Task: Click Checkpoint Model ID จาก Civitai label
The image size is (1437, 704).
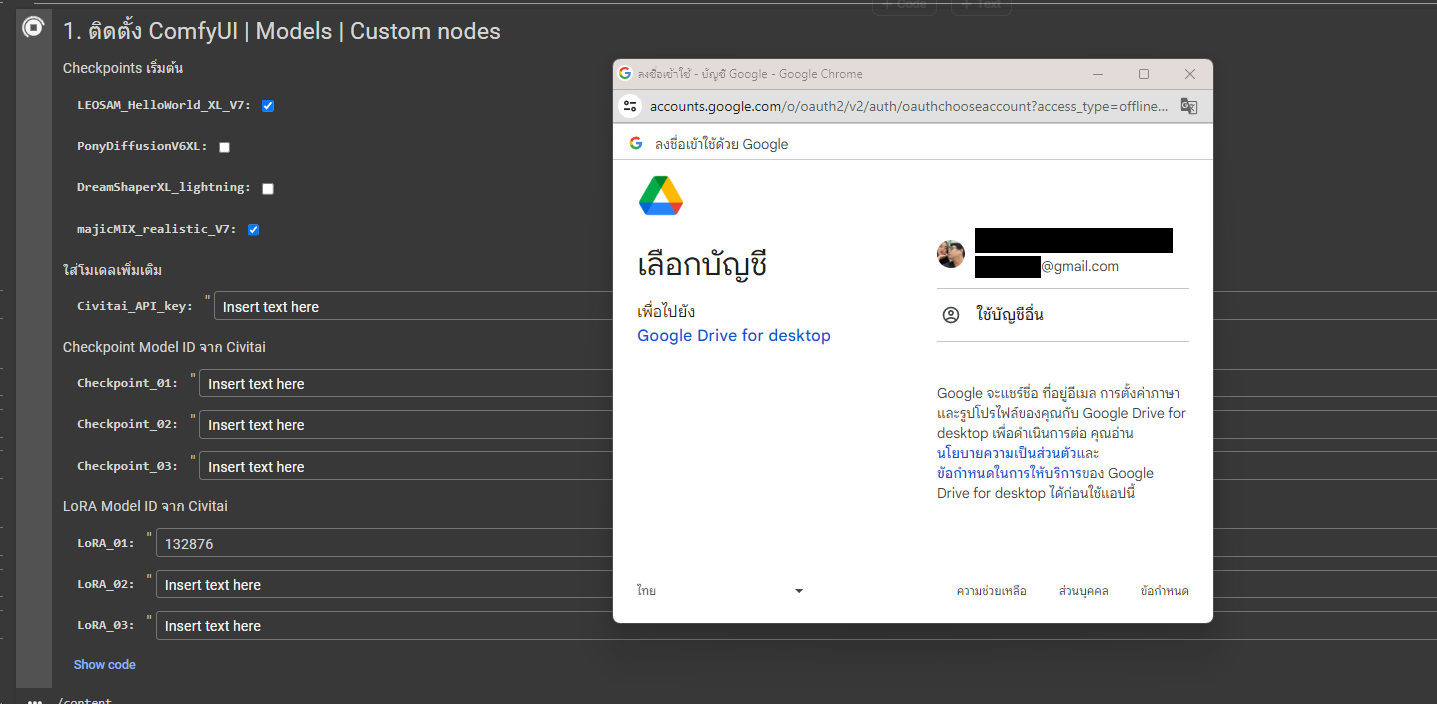Action: (x=164, y=347)
